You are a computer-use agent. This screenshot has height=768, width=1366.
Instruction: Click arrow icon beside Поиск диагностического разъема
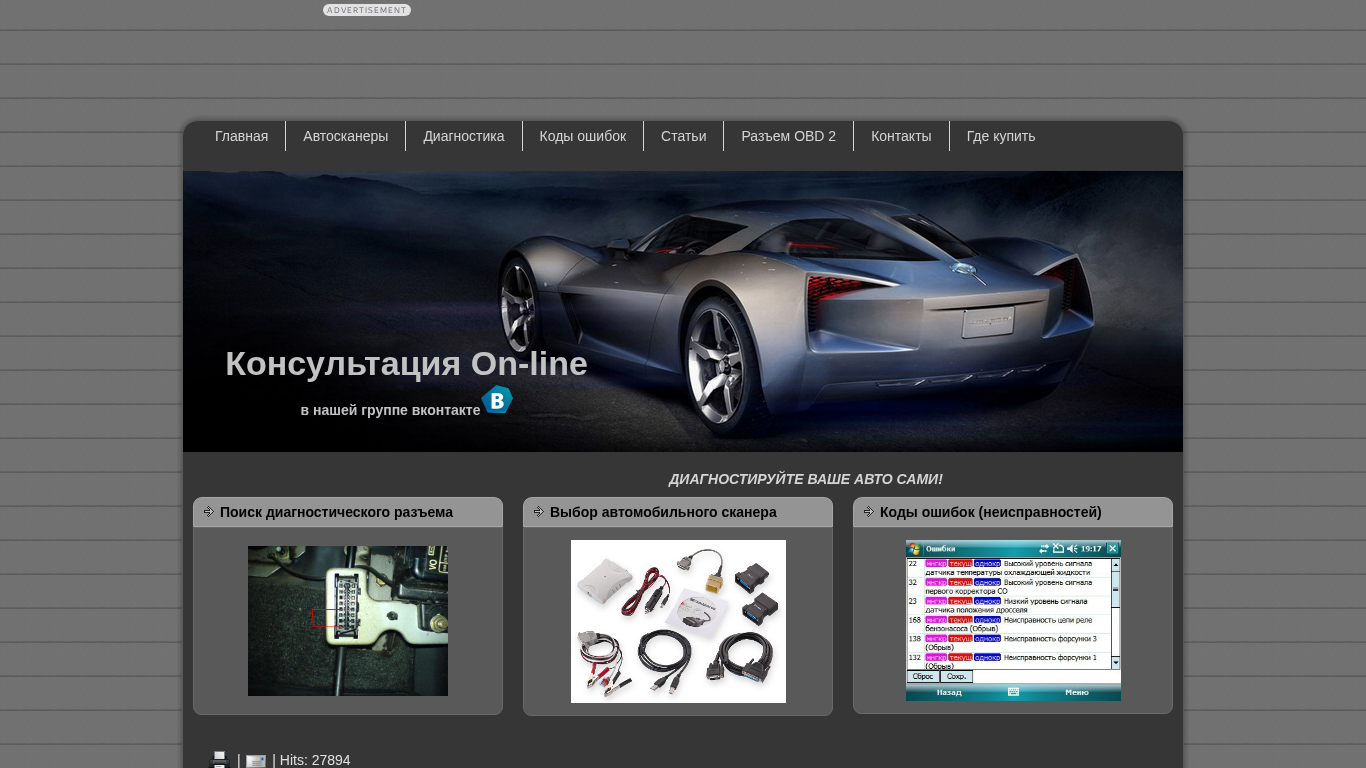[x=208, y=512]
